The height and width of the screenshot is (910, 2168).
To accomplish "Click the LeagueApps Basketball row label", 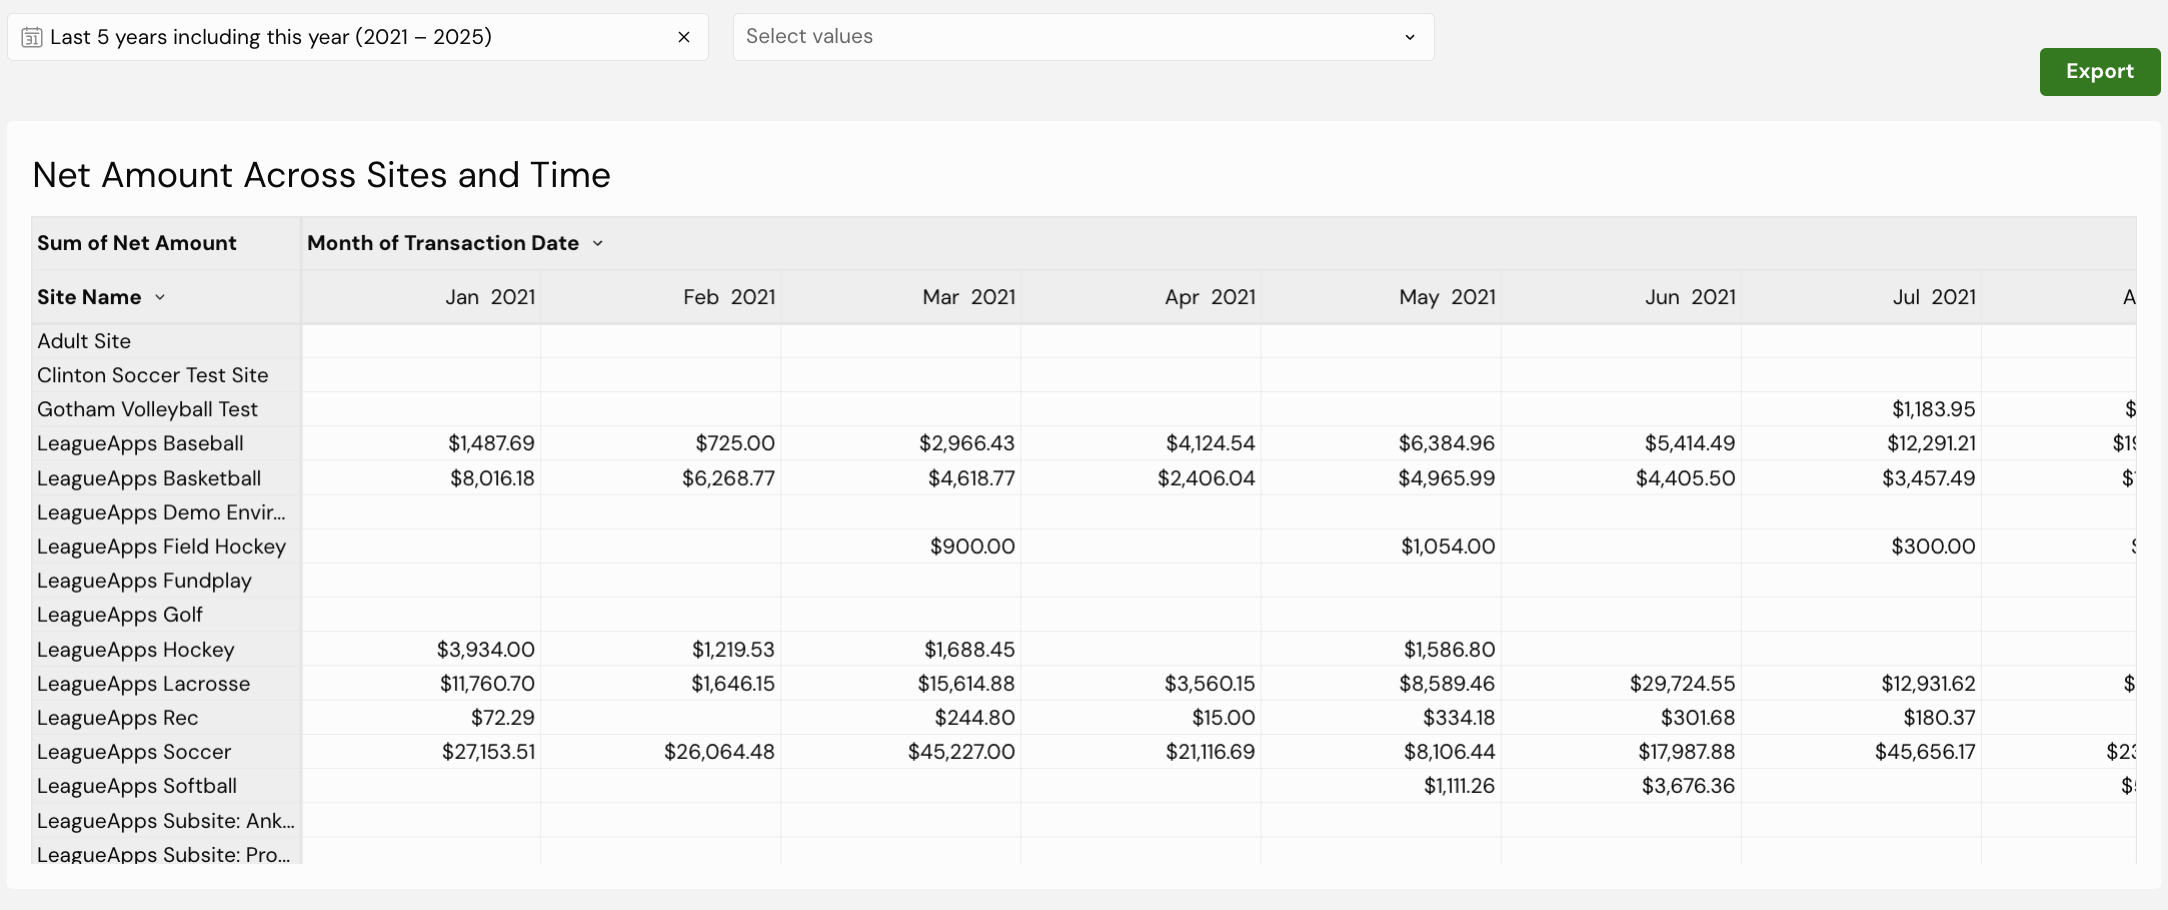I will coord(149,478).
